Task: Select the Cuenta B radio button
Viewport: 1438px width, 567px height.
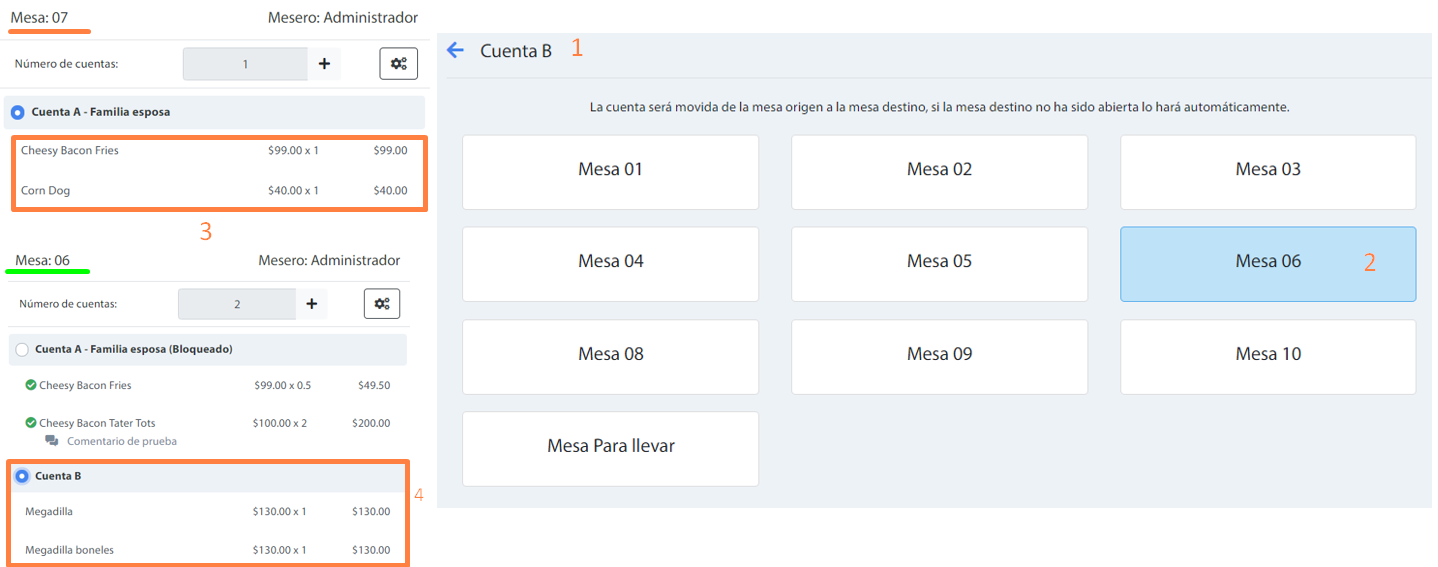Action: 22,476
